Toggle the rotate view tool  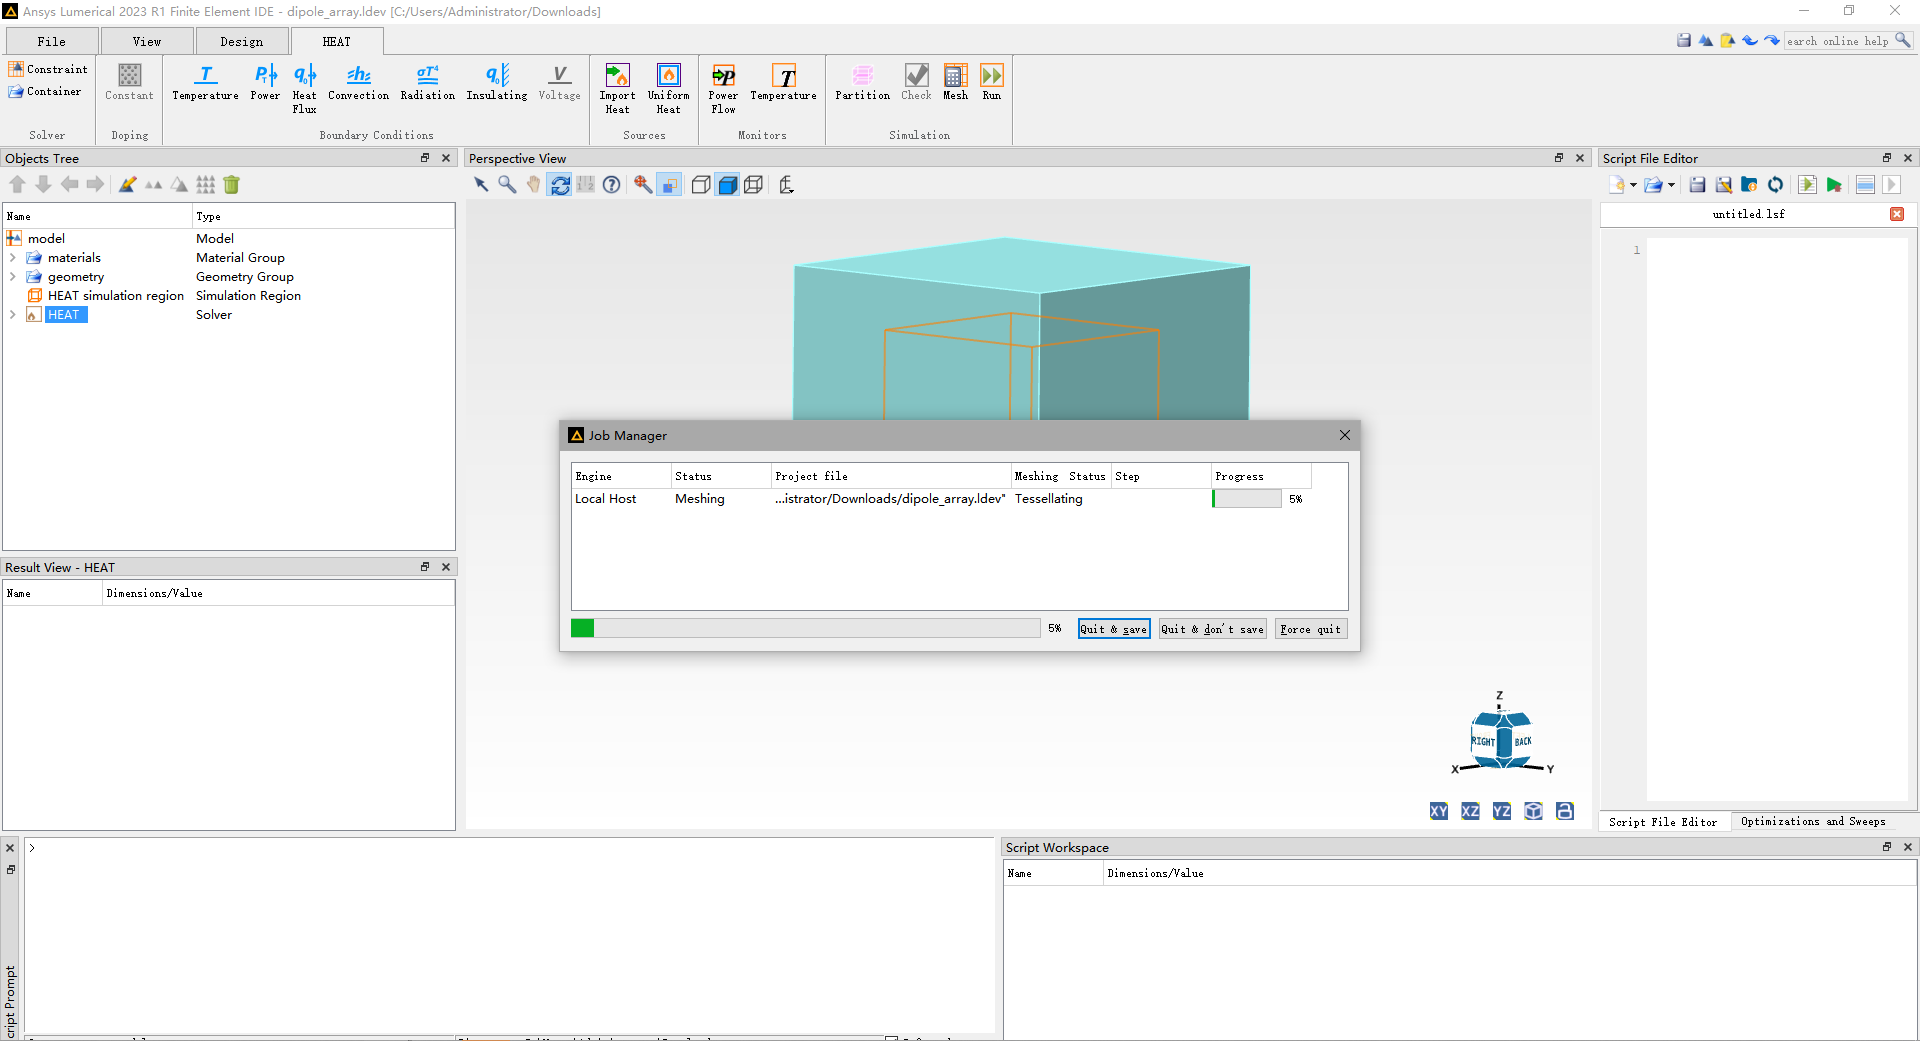(x=560, y=184)
